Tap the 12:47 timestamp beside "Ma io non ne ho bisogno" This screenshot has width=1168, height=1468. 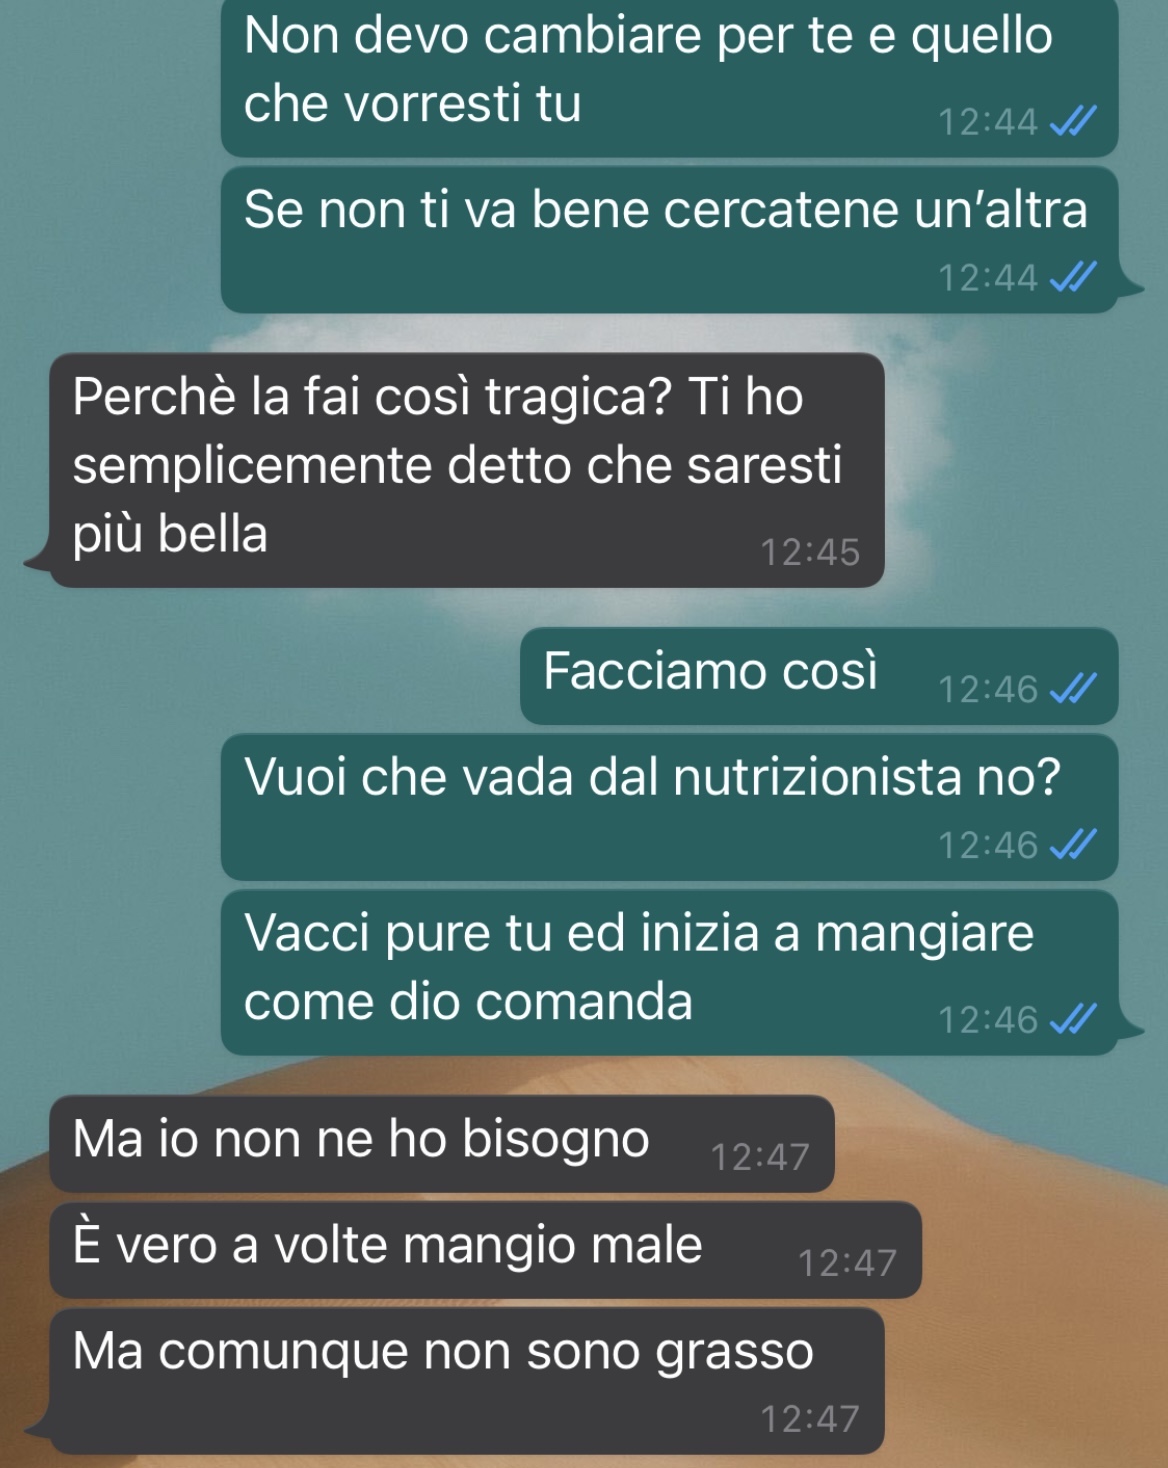pyautogui.click(x=760, y=1157)
